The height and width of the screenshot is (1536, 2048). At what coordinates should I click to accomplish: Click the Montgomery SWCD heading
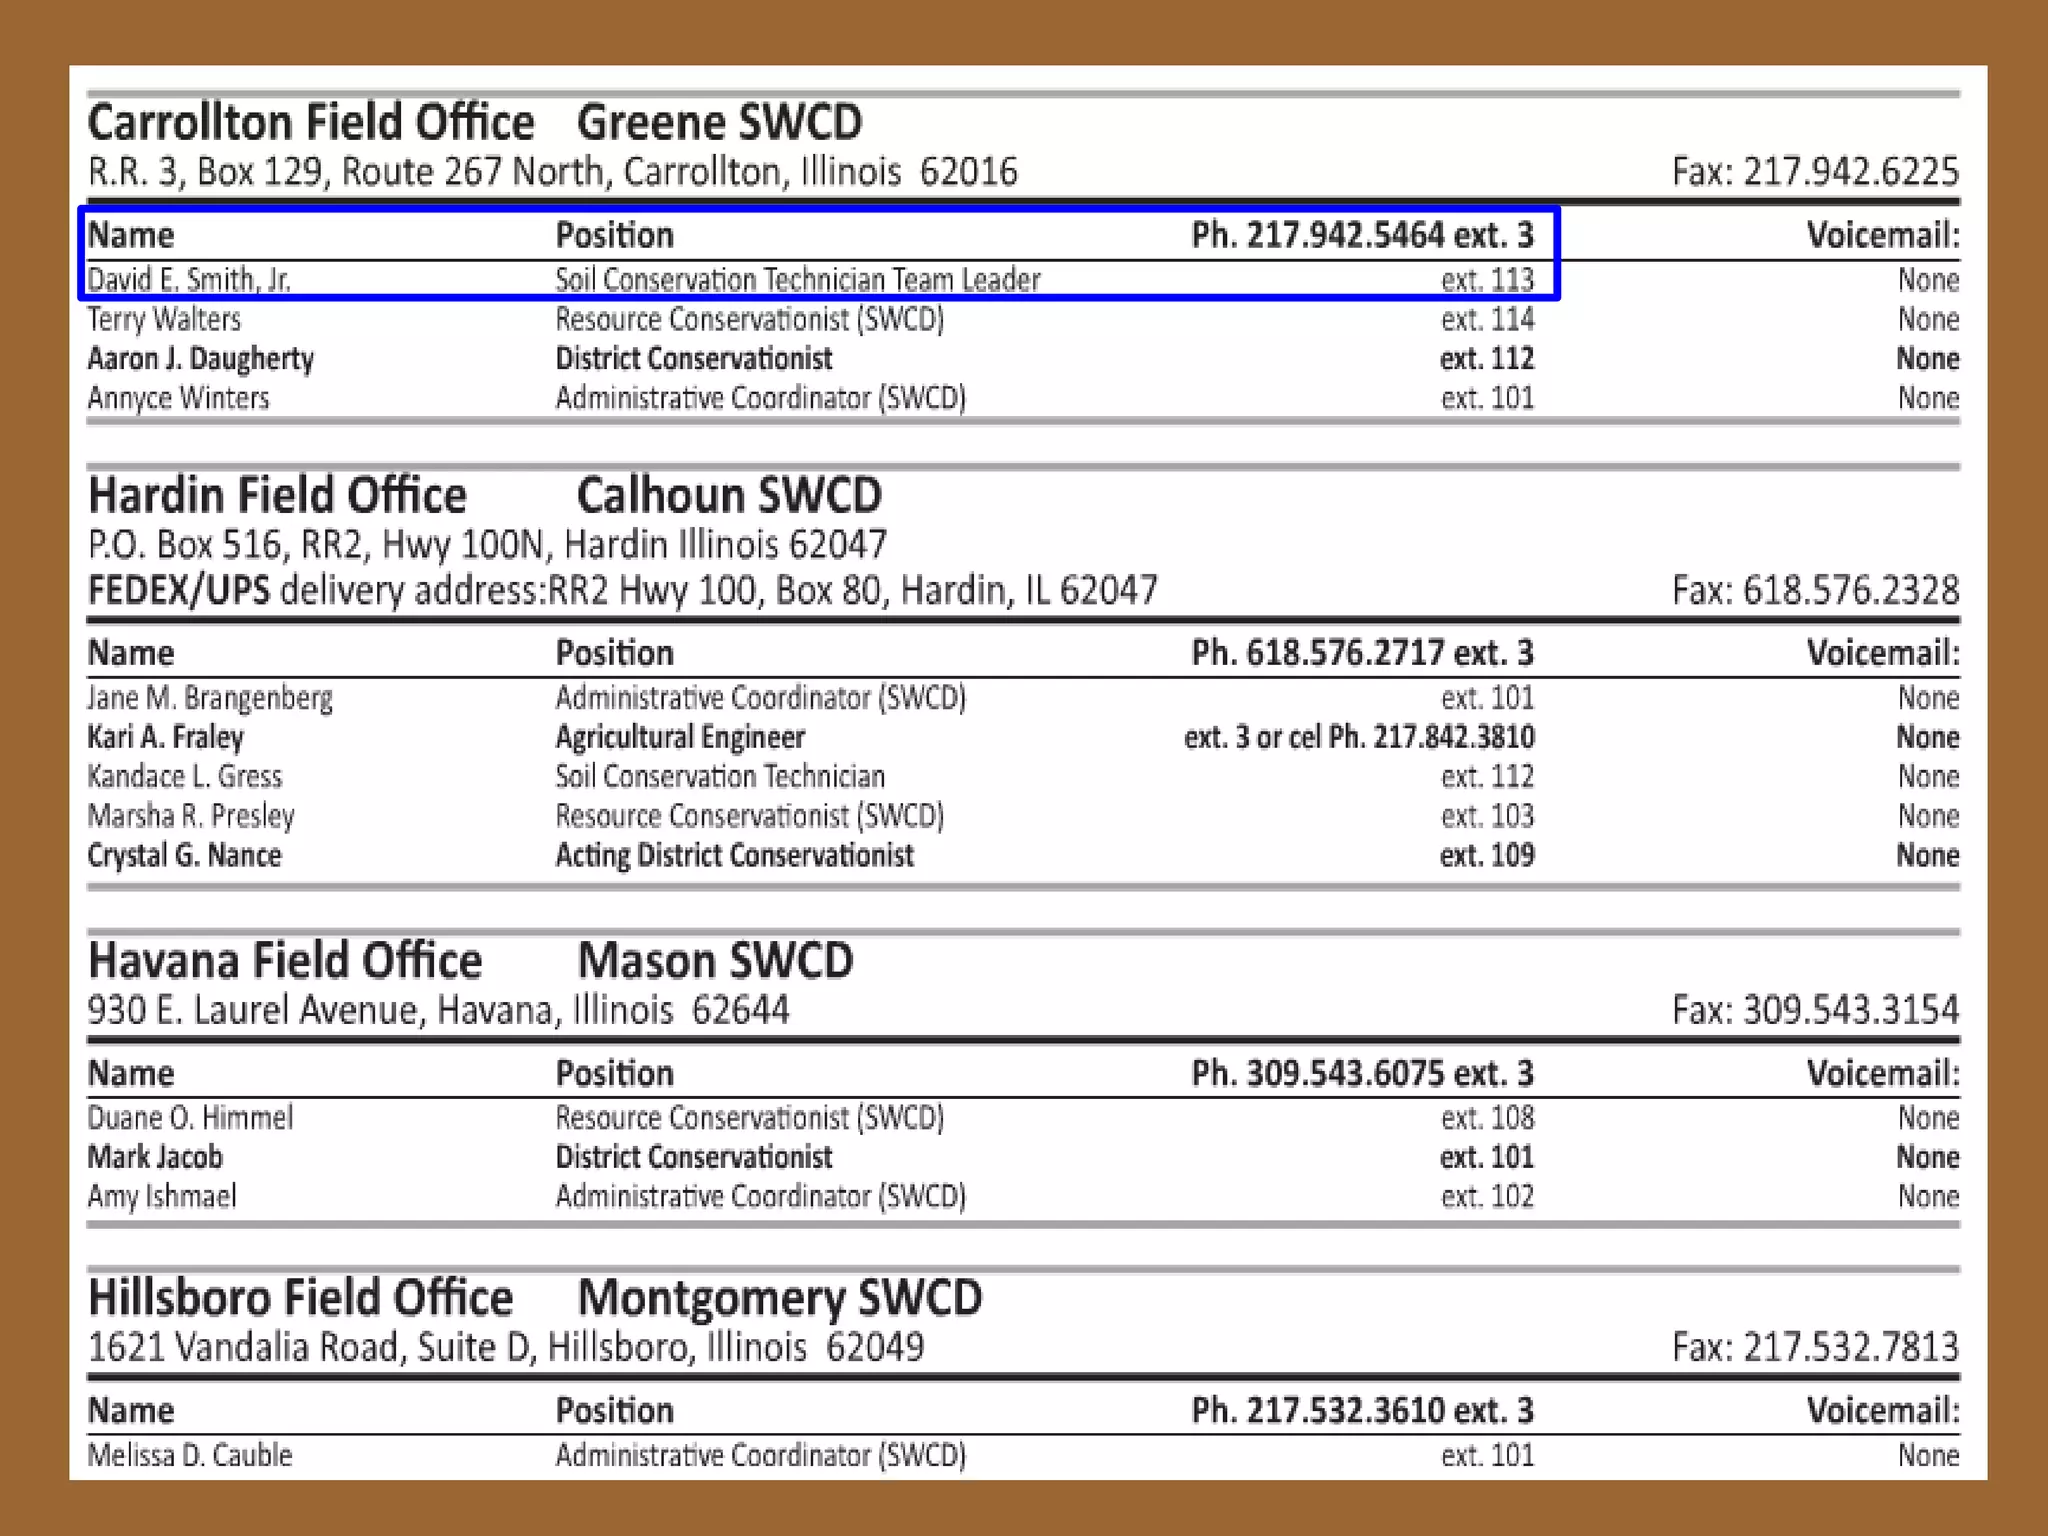click(779, 1298)
